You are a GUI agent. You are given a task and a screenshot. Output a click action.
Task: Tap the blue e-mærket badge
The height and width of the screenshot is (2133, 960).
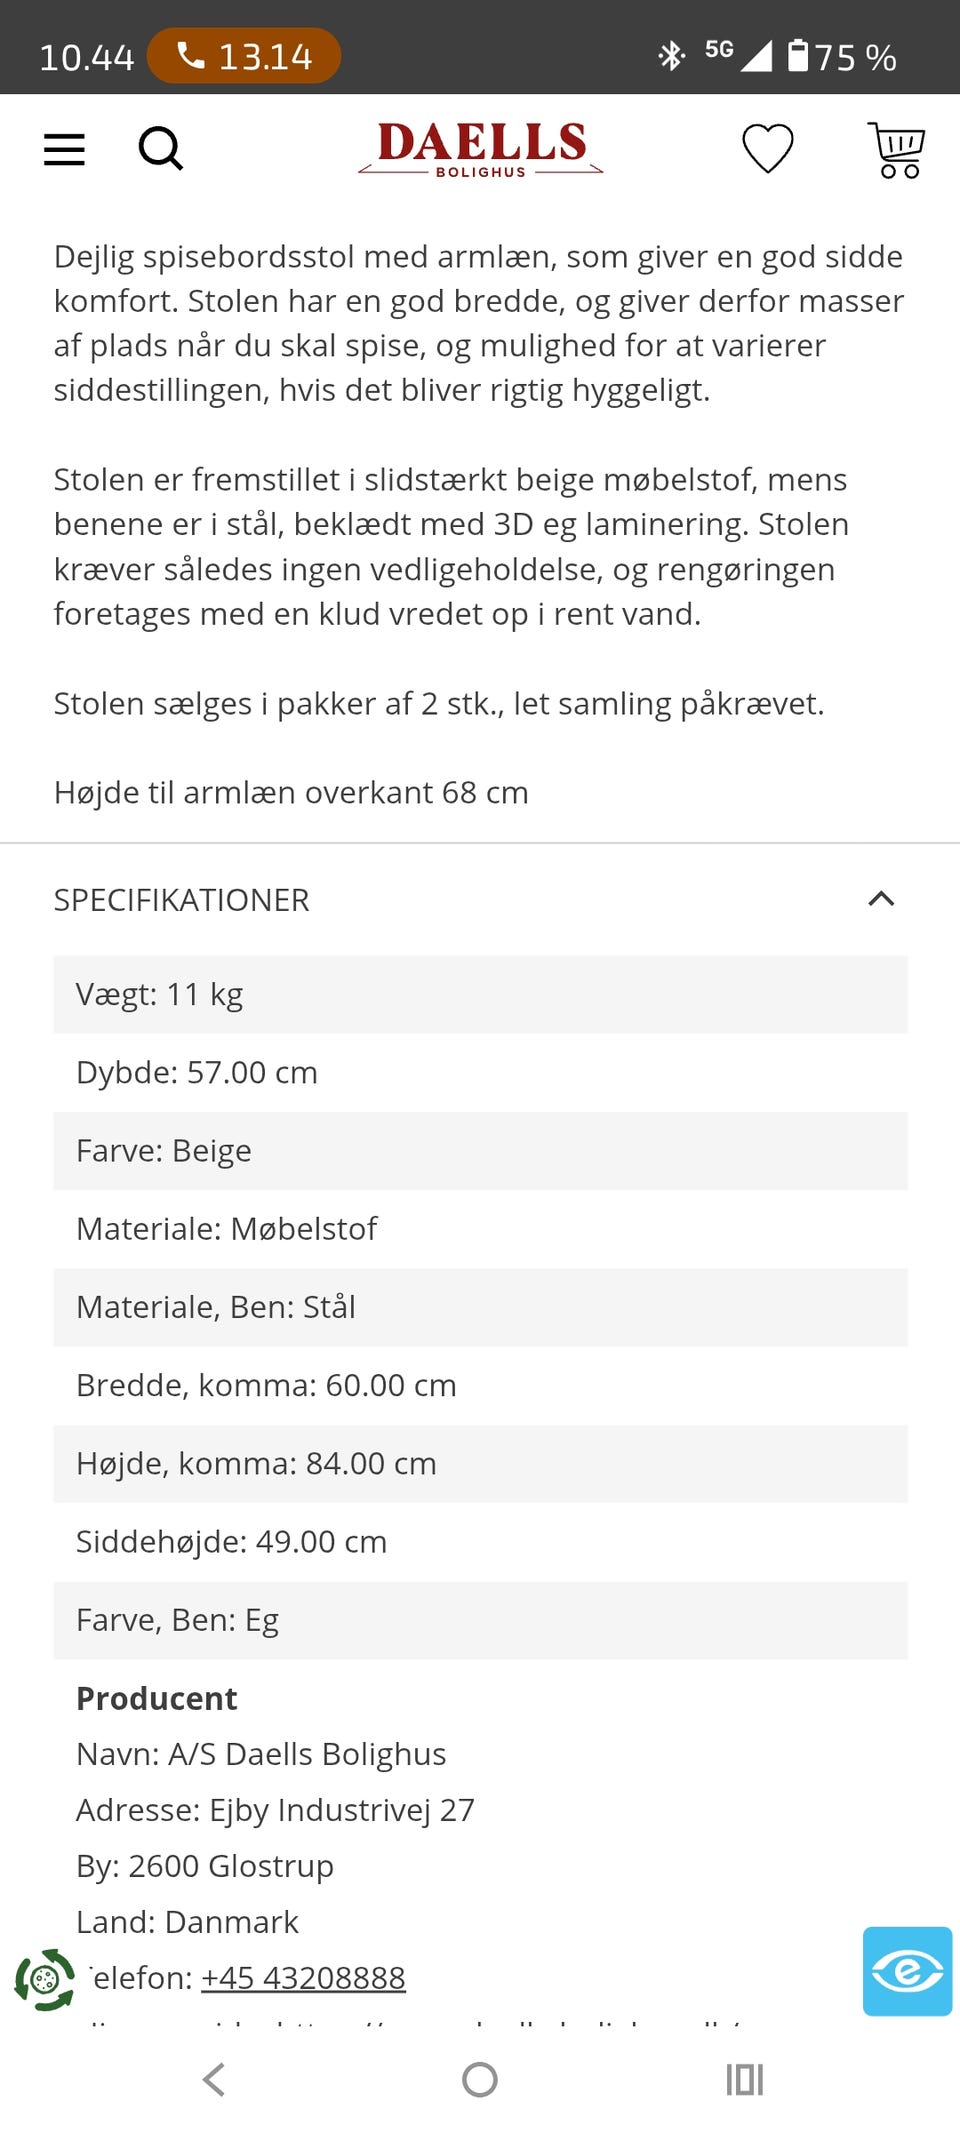click(907, 1970)
